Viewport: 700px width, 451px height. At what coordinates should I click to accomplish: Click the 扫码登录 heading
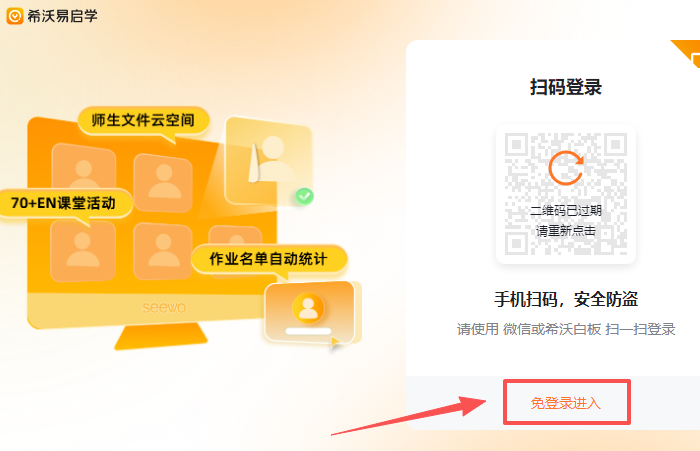(x=566, y=87)
